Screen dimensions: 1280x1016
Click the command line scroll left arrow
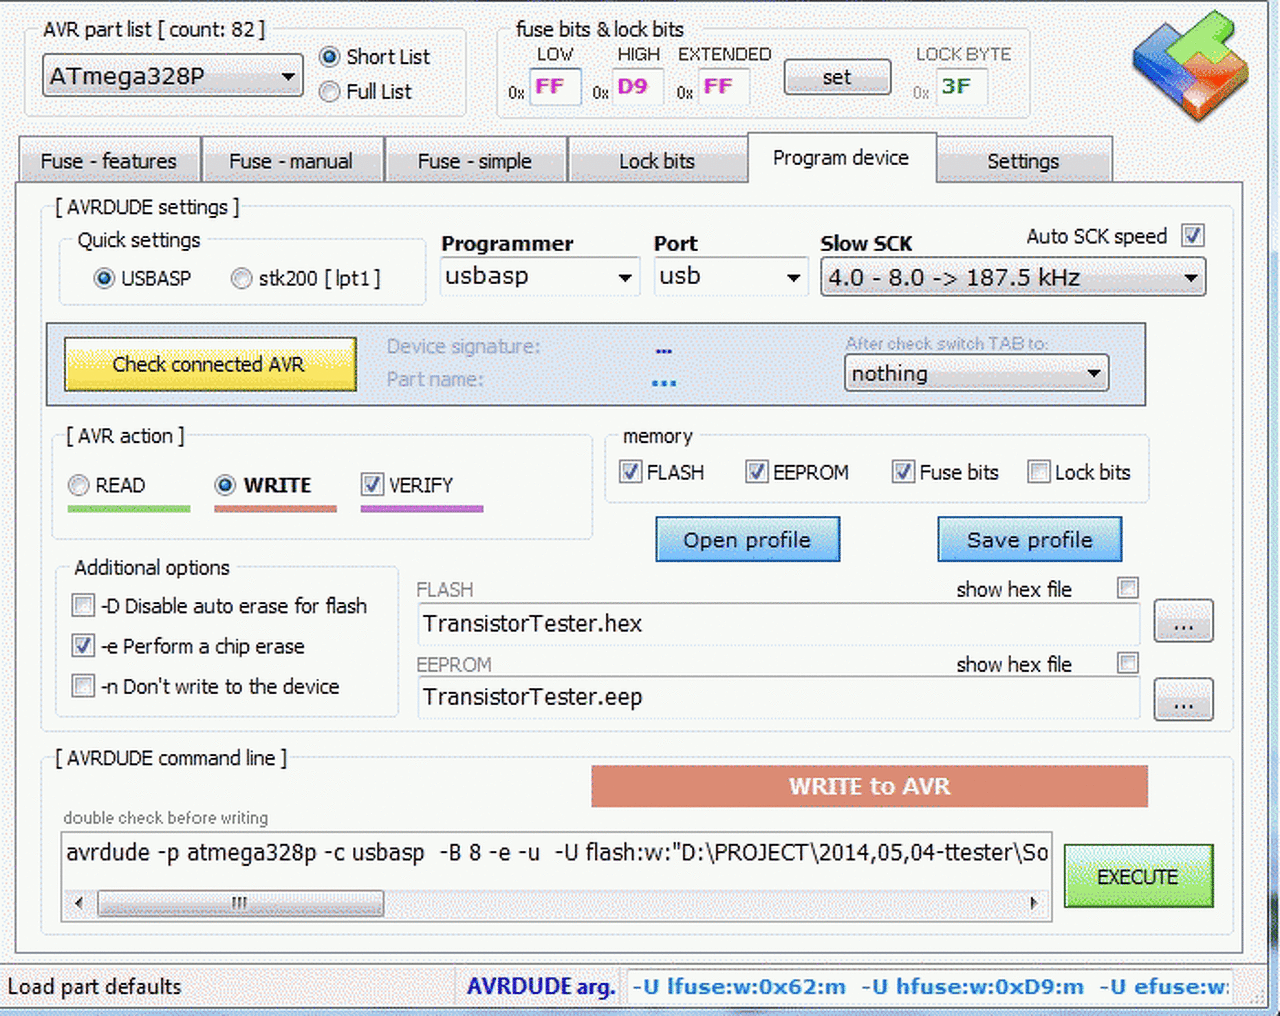click(x=79, y=903)
